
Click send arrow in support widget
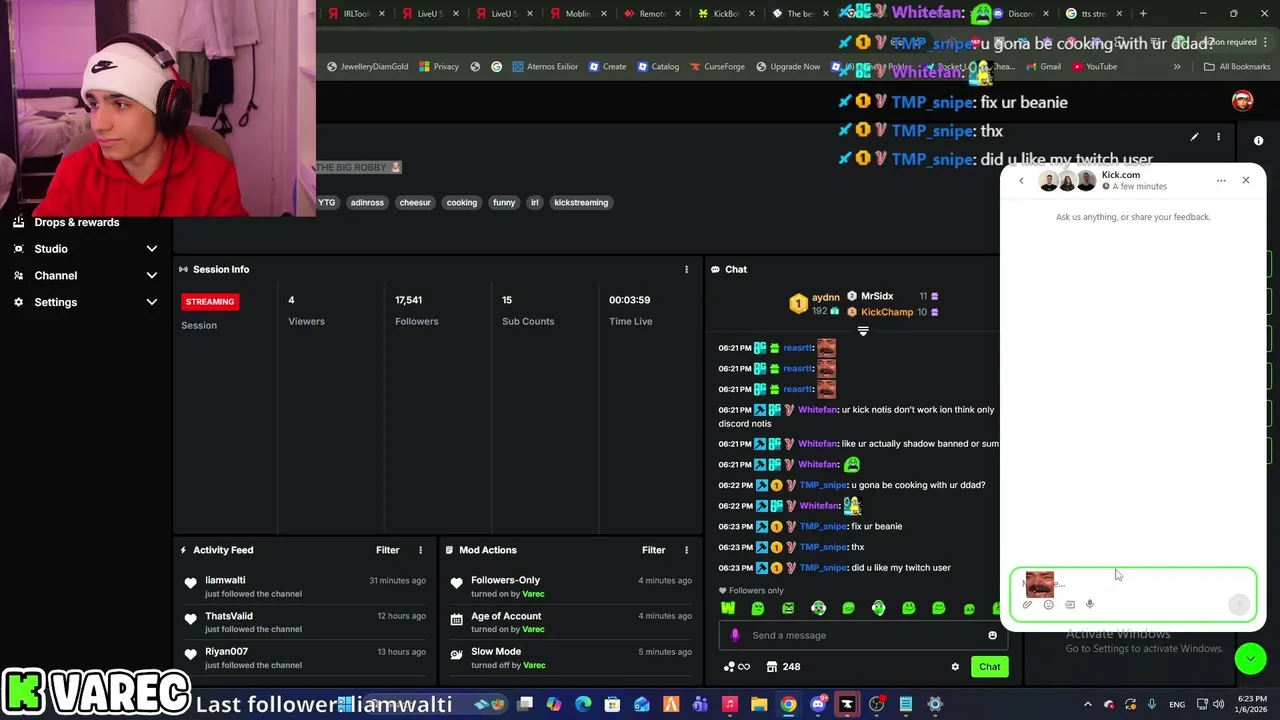pos(1239,604)
